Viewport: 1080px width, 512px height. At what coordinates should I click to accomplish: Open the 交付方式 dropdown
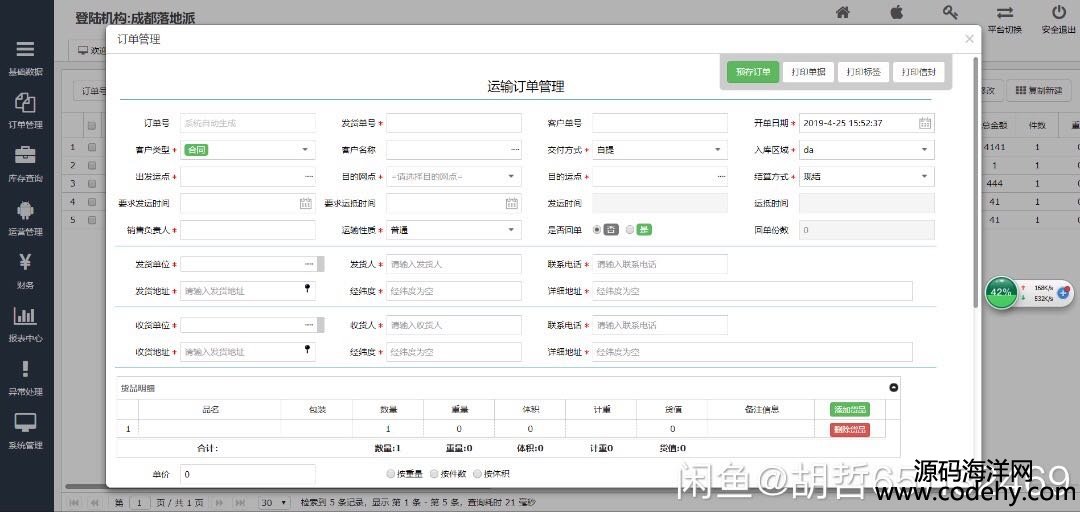pos(717,150)
